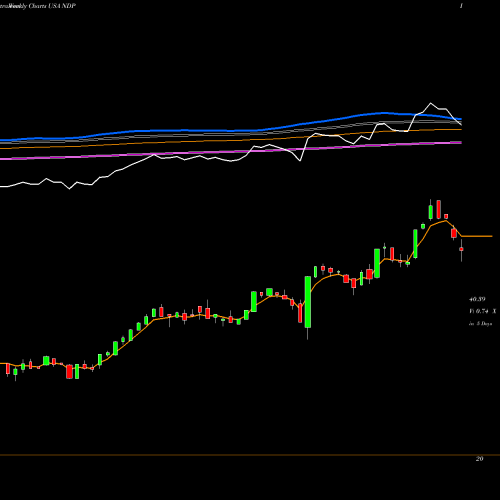Viewport: 500px width, 500px height.
Task: Select the white indicator line peak
Action: point(431,103)
